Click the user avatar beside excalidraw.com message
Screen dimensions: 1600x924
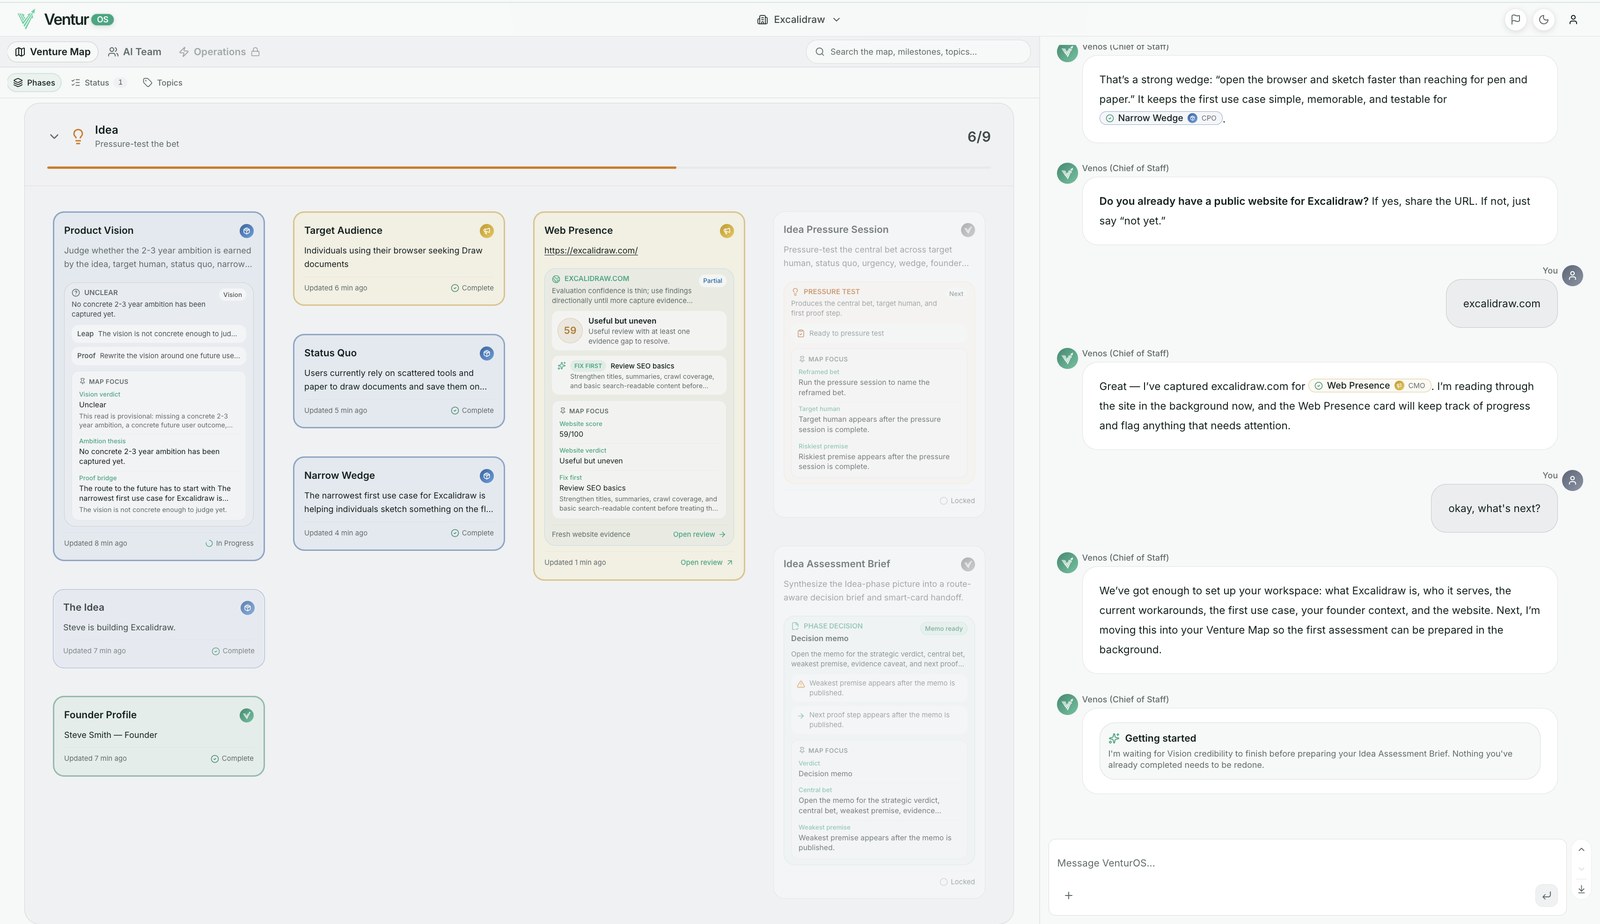(x=1573, y=275)
